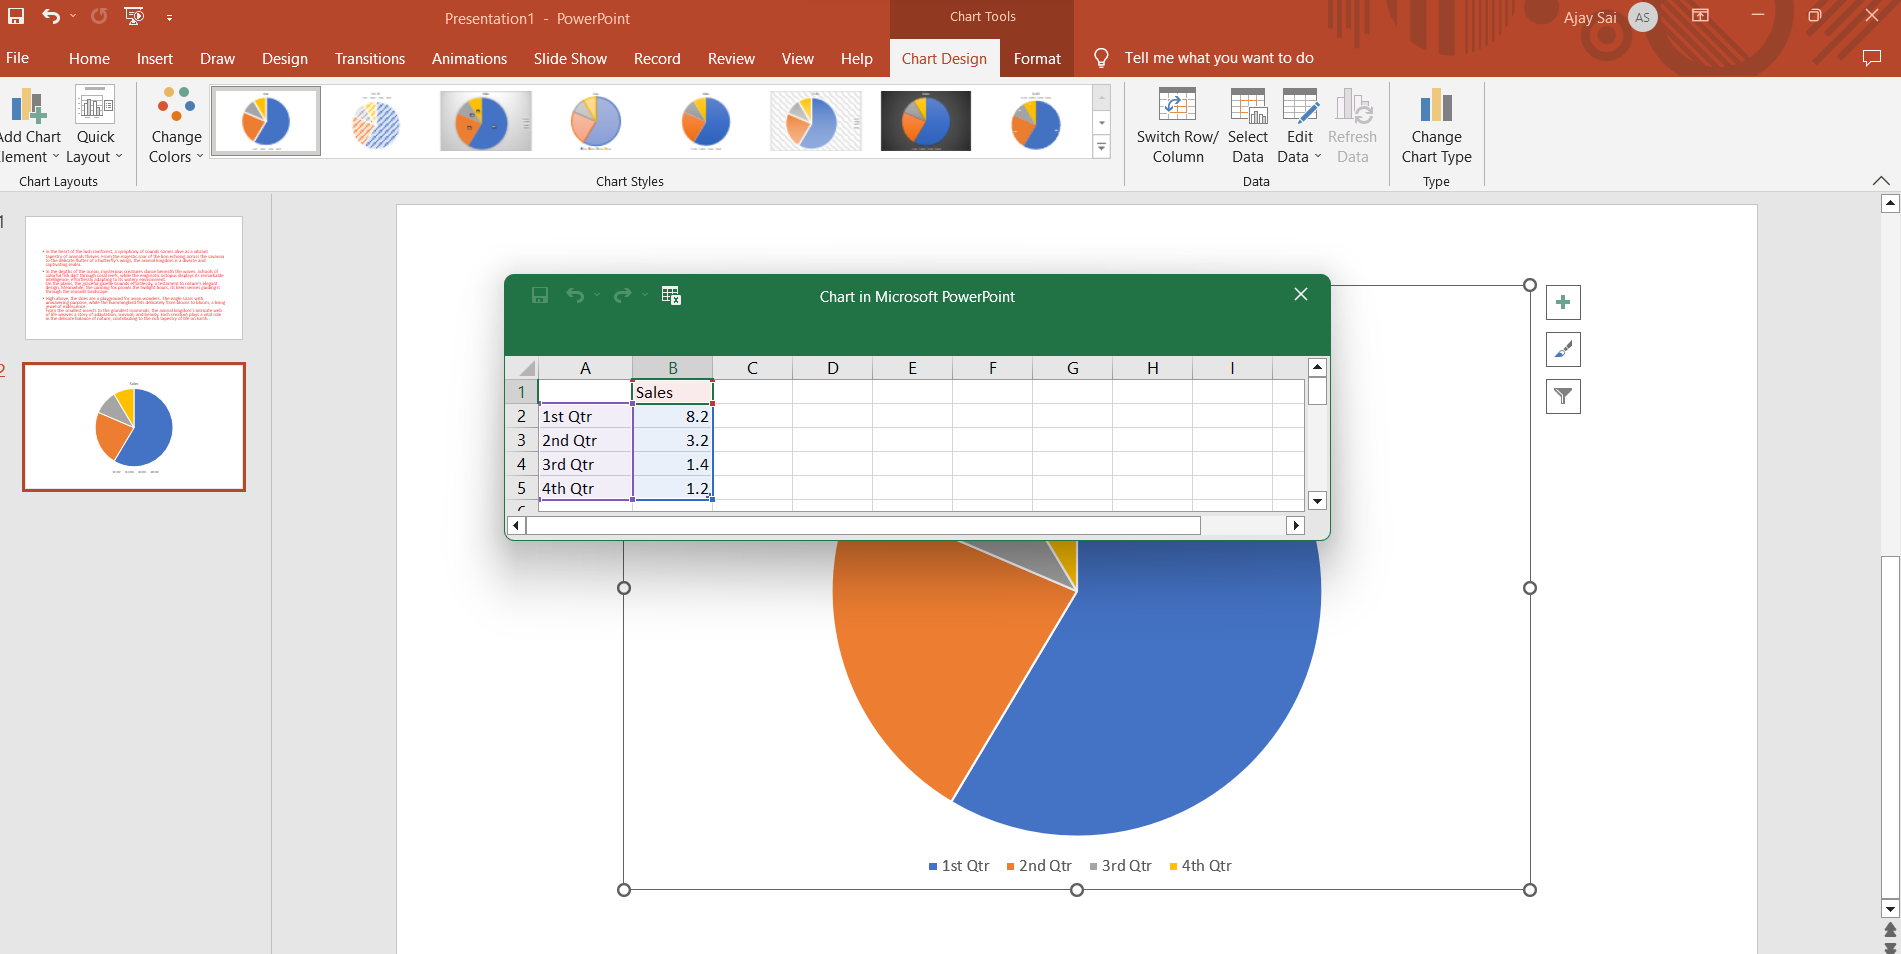Select the dark background chart style
The image size is (1901, 954).
[925, 121]
